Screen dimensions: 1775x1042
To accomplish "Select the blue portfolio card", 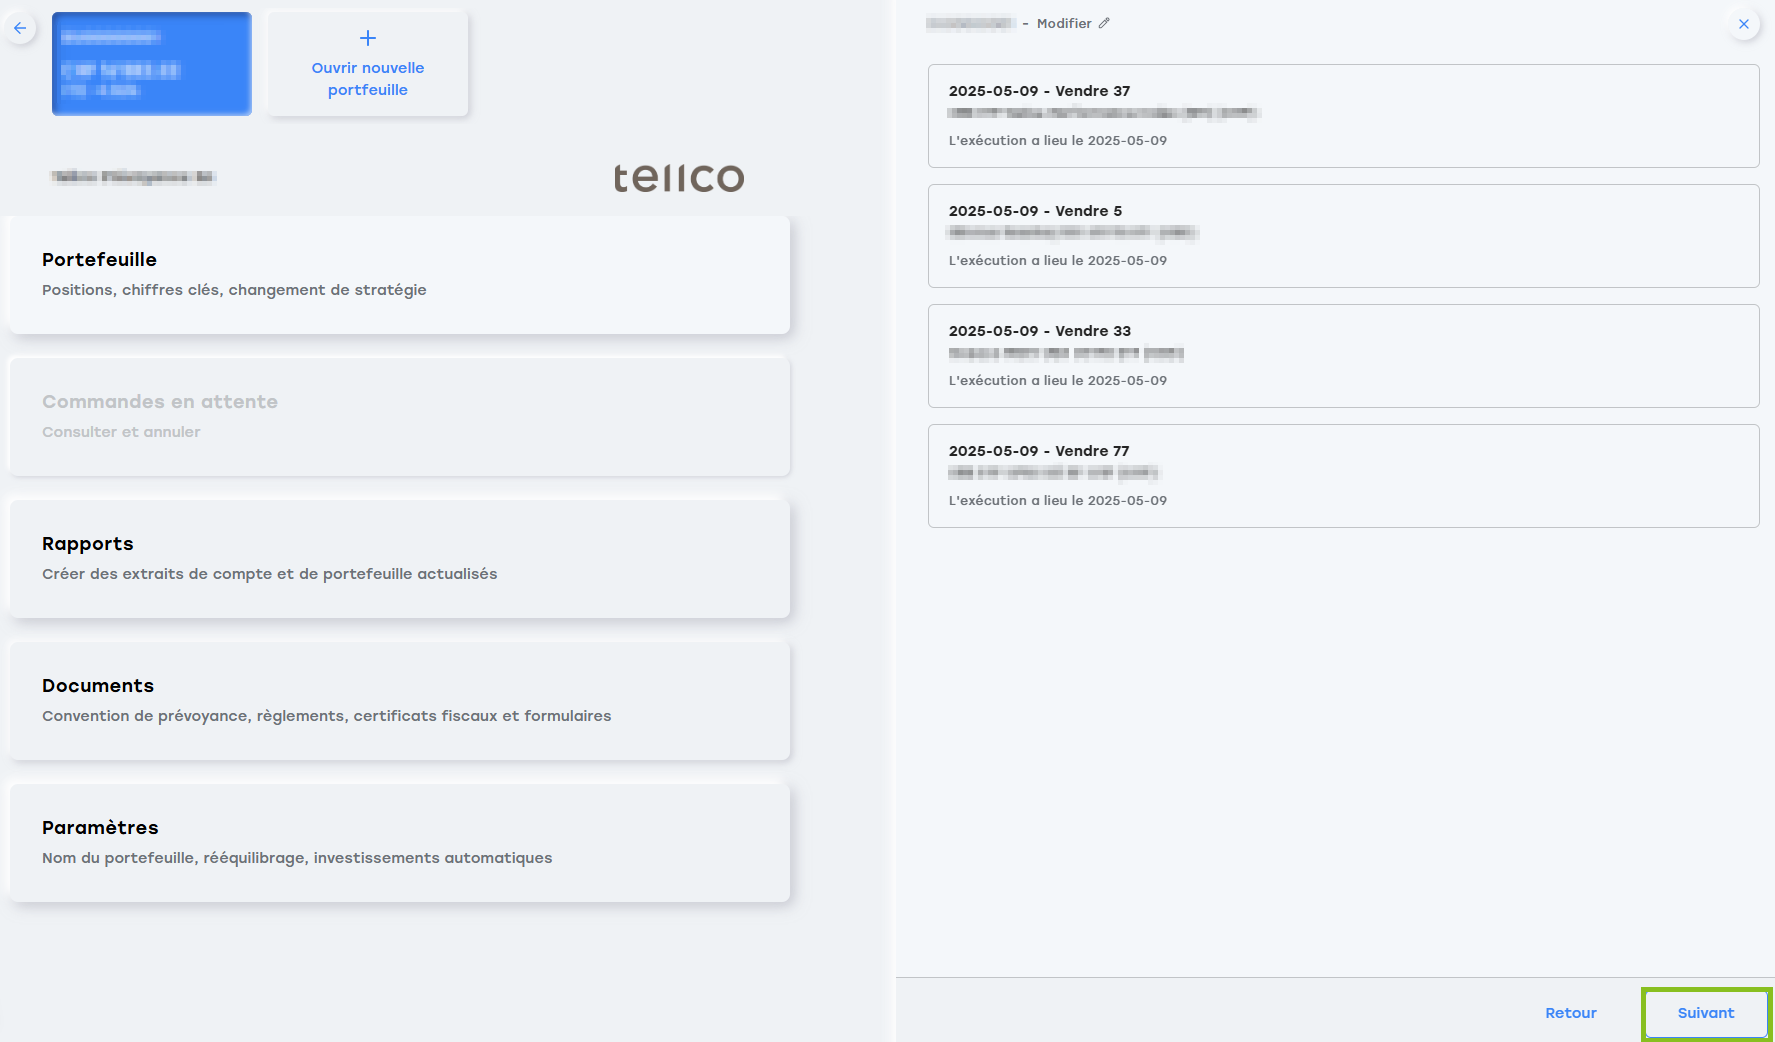I will click(152, 64).
